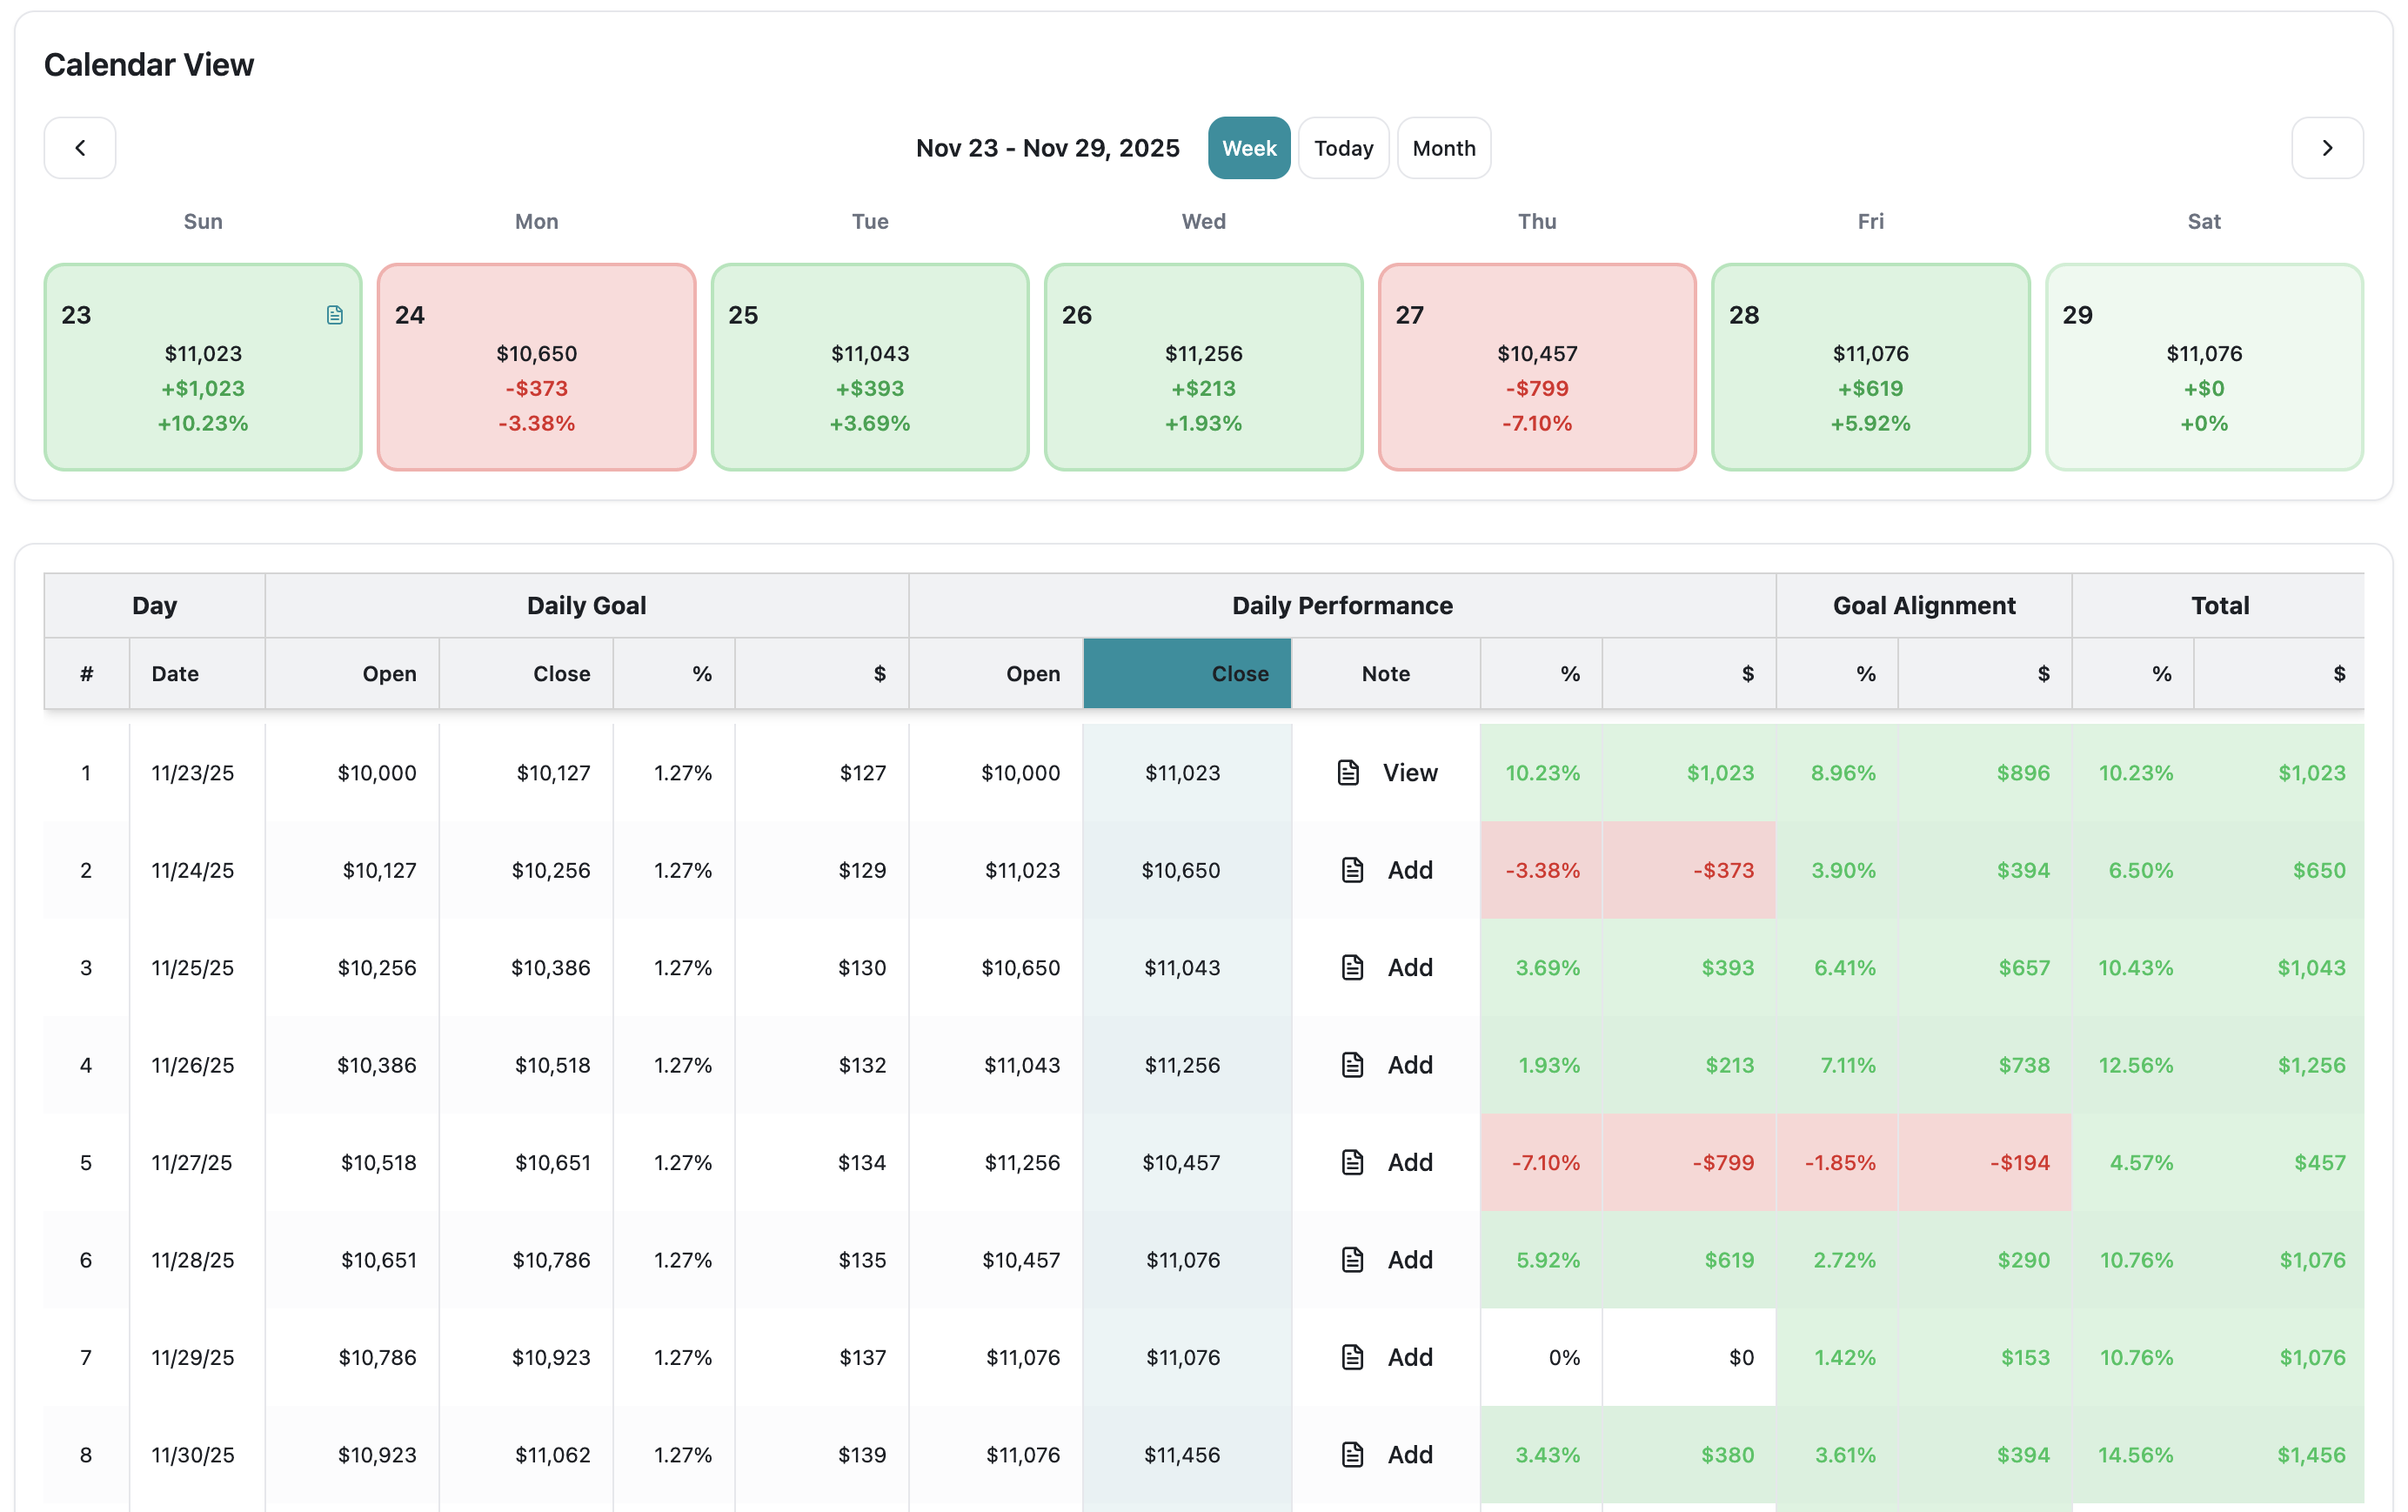Go to the next week with the right chevron
2408x1512 pixels.
point(2327,148)
